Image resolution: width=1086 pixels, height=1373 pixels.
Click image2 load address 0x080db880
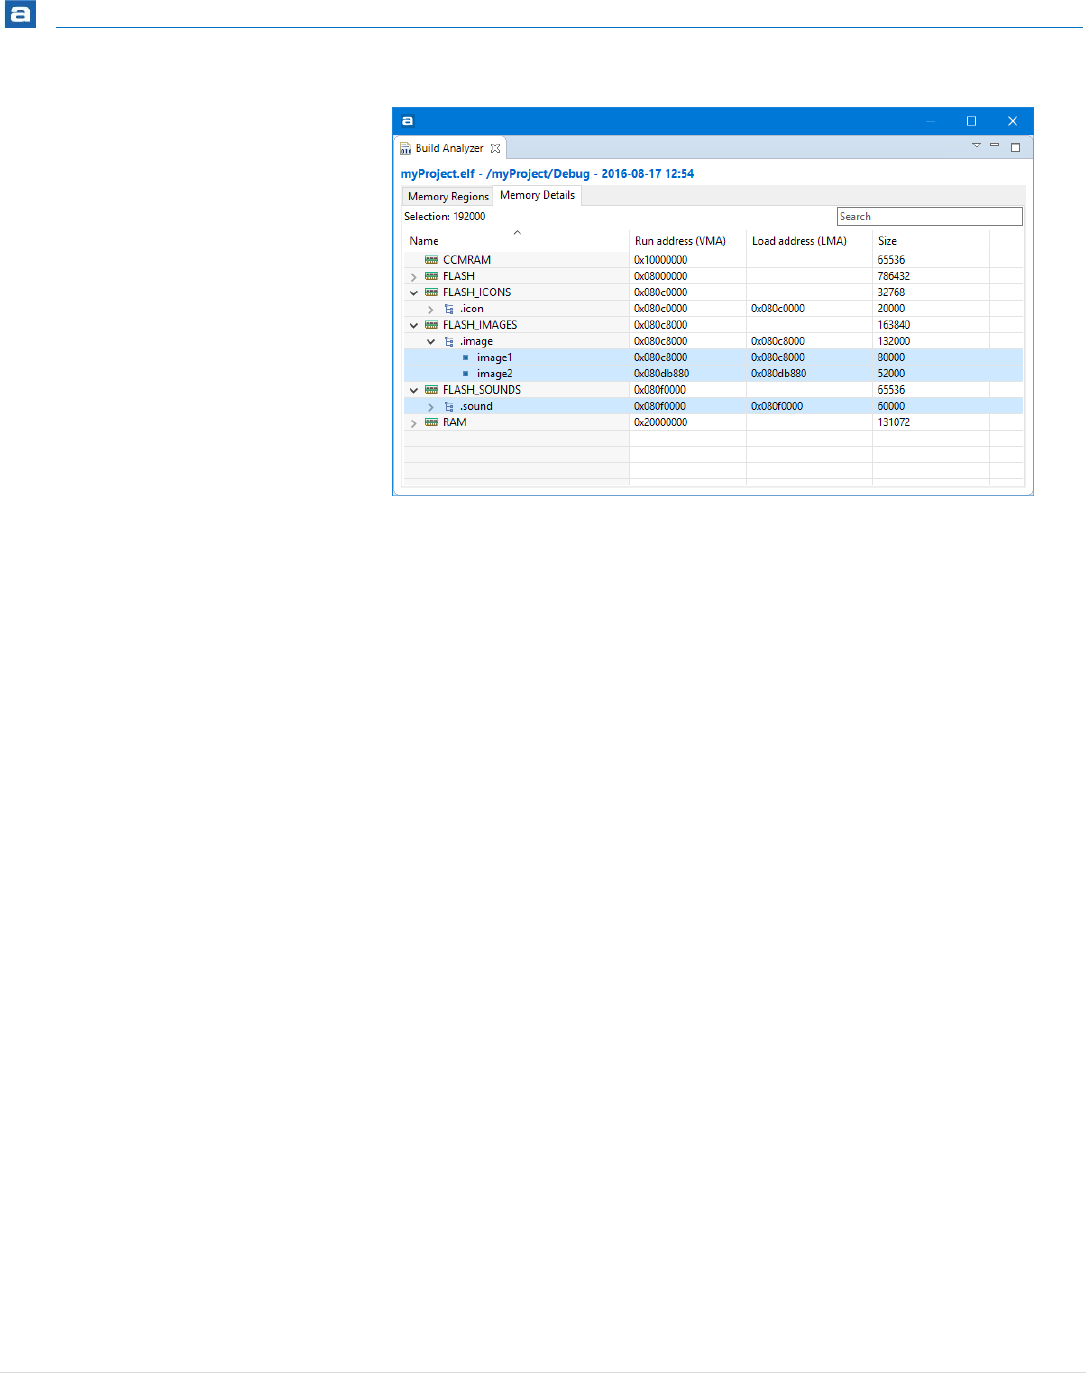[x=779, y=374]
